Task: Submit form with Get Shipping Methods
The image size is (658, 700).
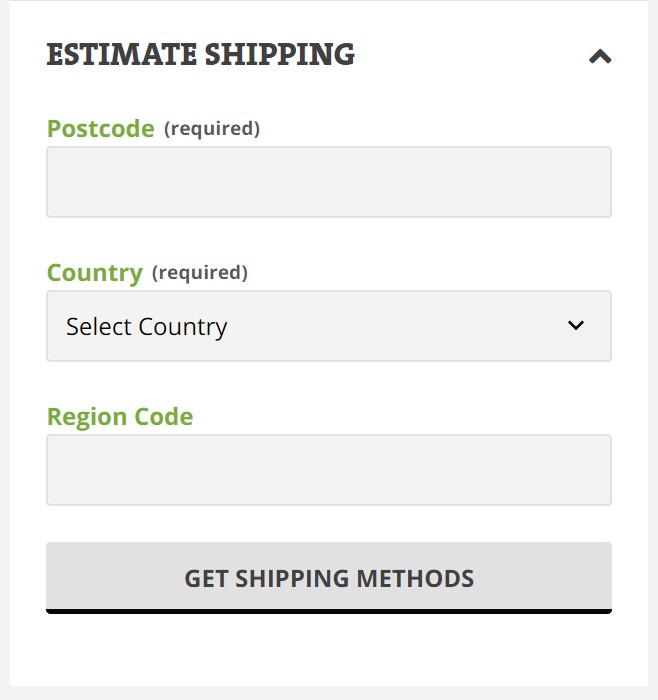Action: click(328, 577)
